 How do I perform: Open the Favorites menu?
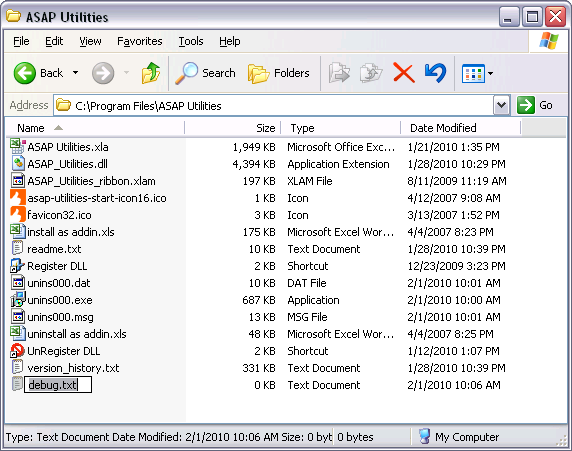coord(140,41)
